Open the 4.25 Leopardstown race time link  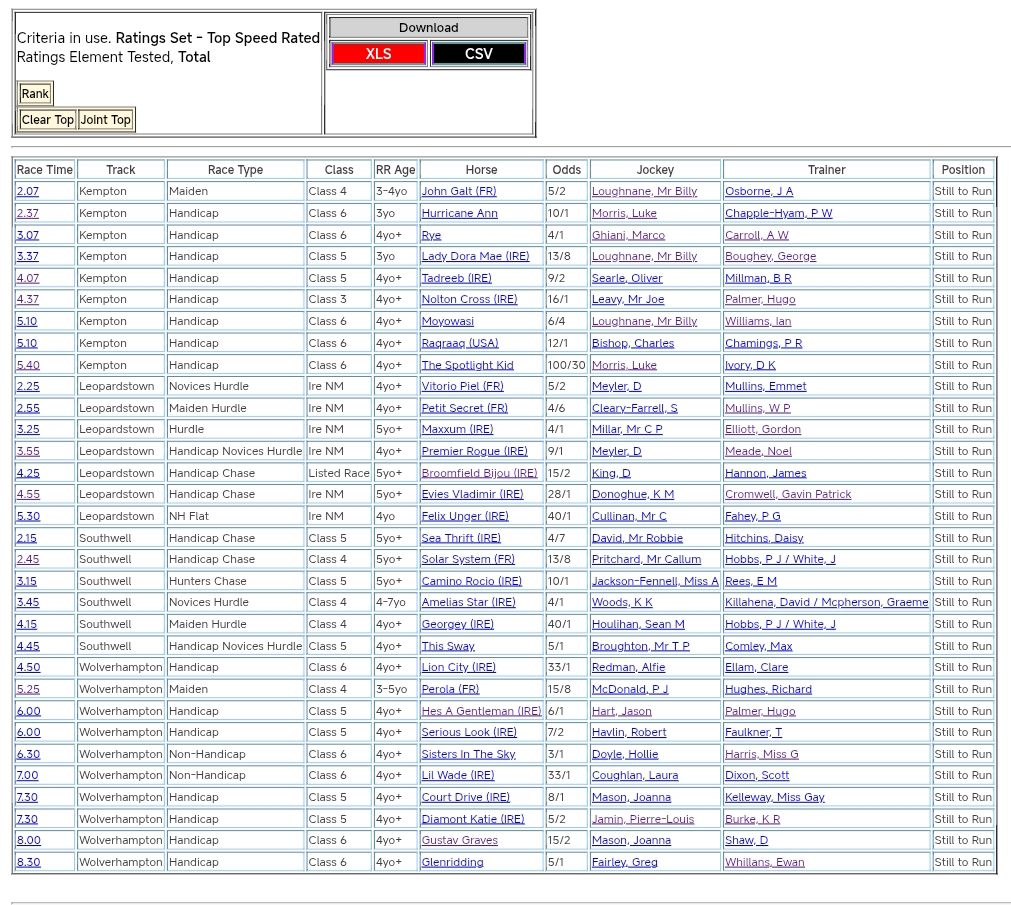pyautogui.click(x=28, y=473)
